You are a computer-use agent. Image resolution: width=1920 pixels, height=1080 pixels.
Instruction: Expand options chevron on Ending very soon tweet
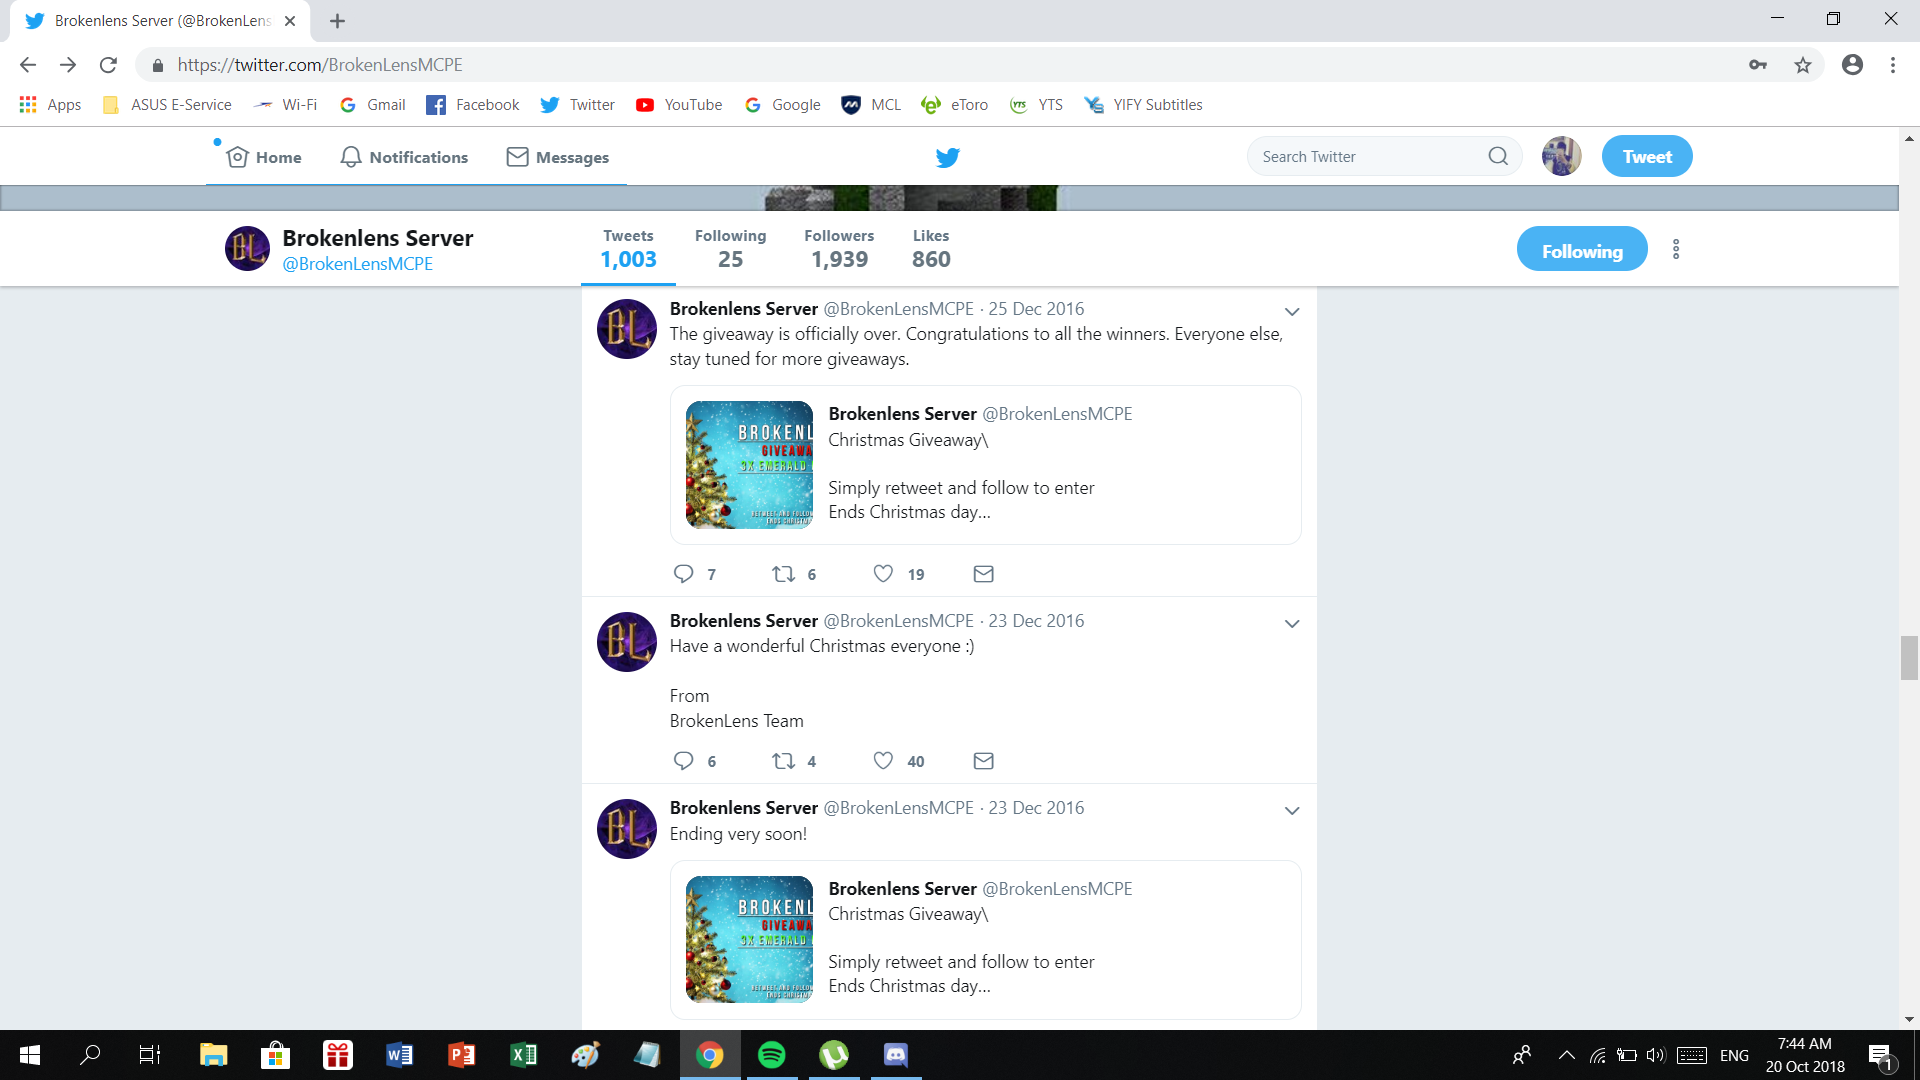click(1291, 810)
